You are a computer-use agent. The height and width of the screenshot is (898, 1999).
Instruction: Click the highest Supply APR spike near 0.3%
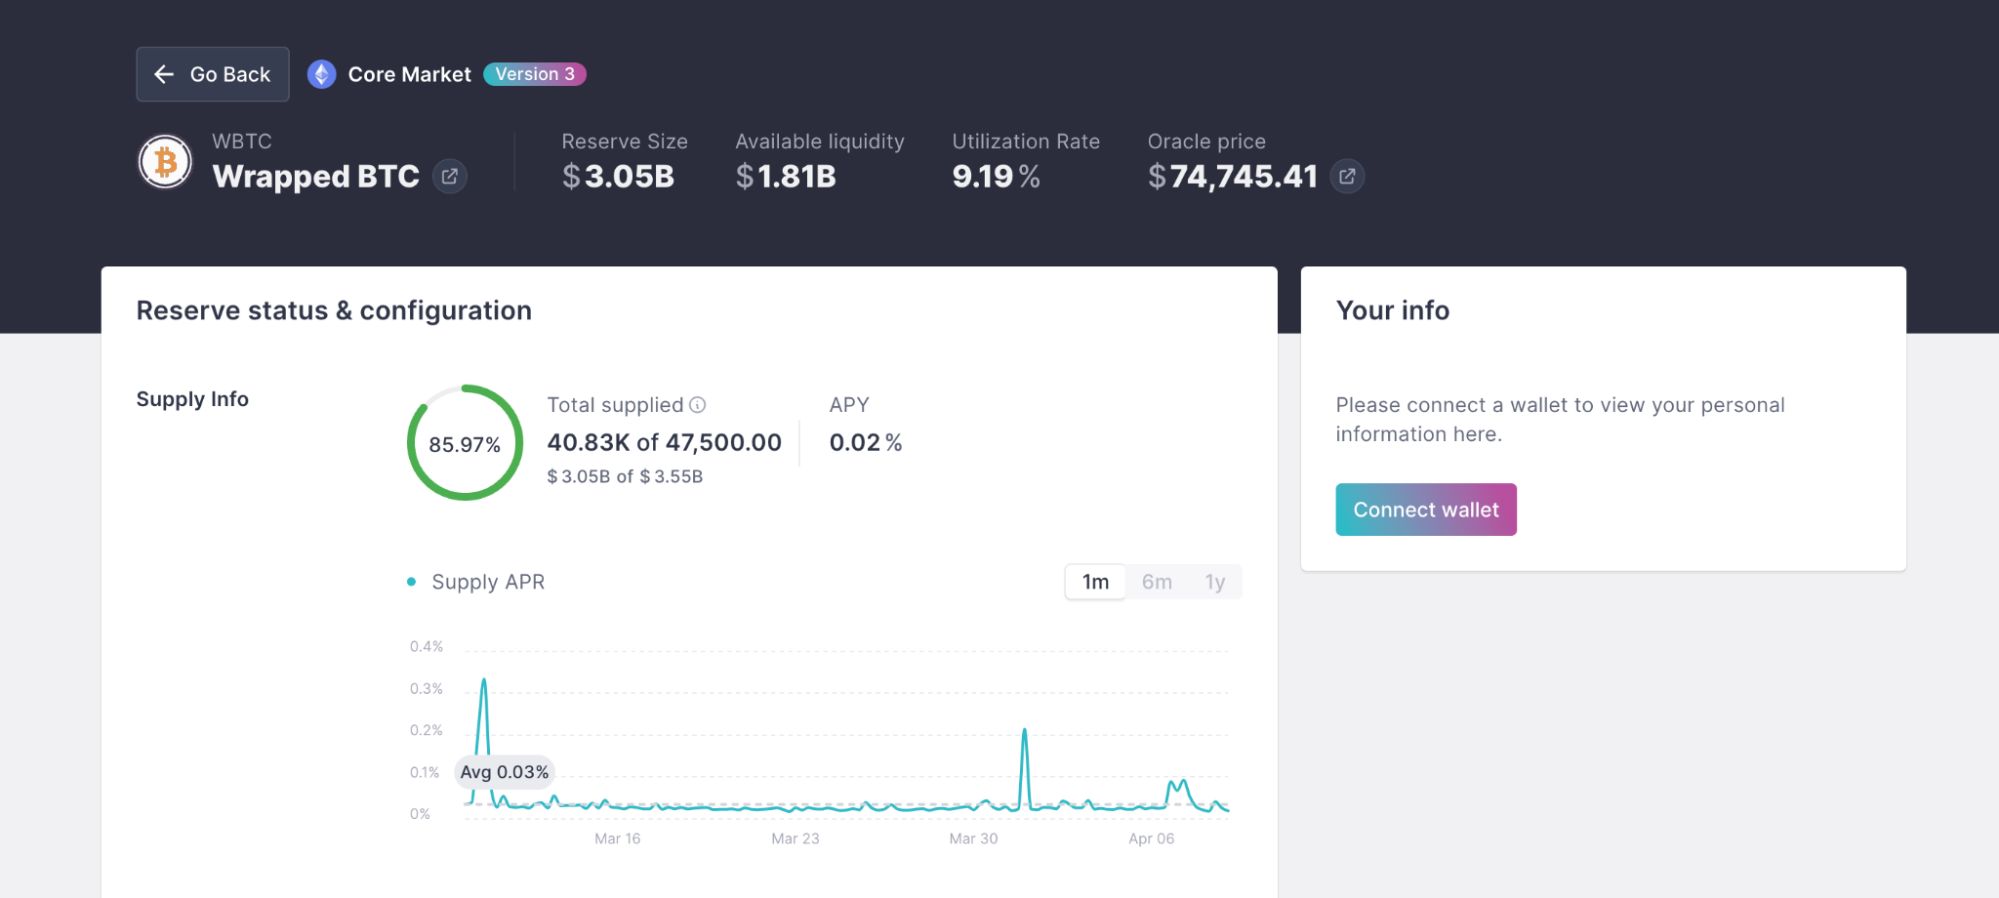(x=484, y=681)
